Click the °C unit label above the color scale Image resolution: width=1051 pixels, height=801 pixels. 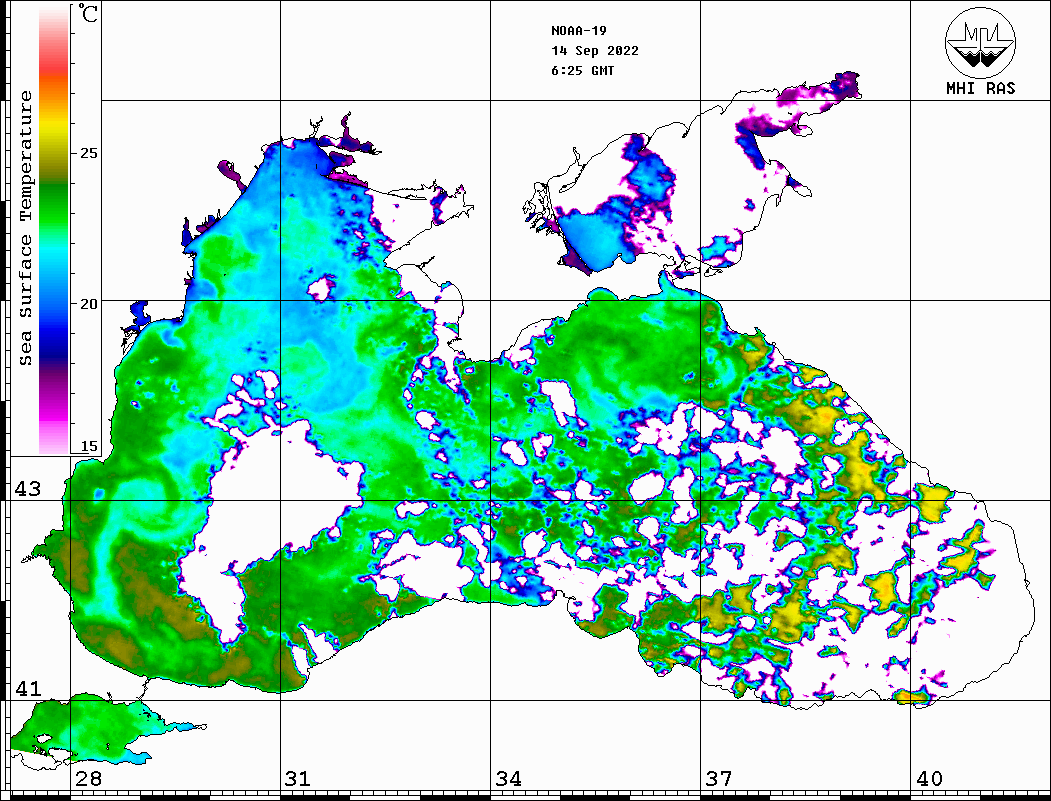pos(89,15)
